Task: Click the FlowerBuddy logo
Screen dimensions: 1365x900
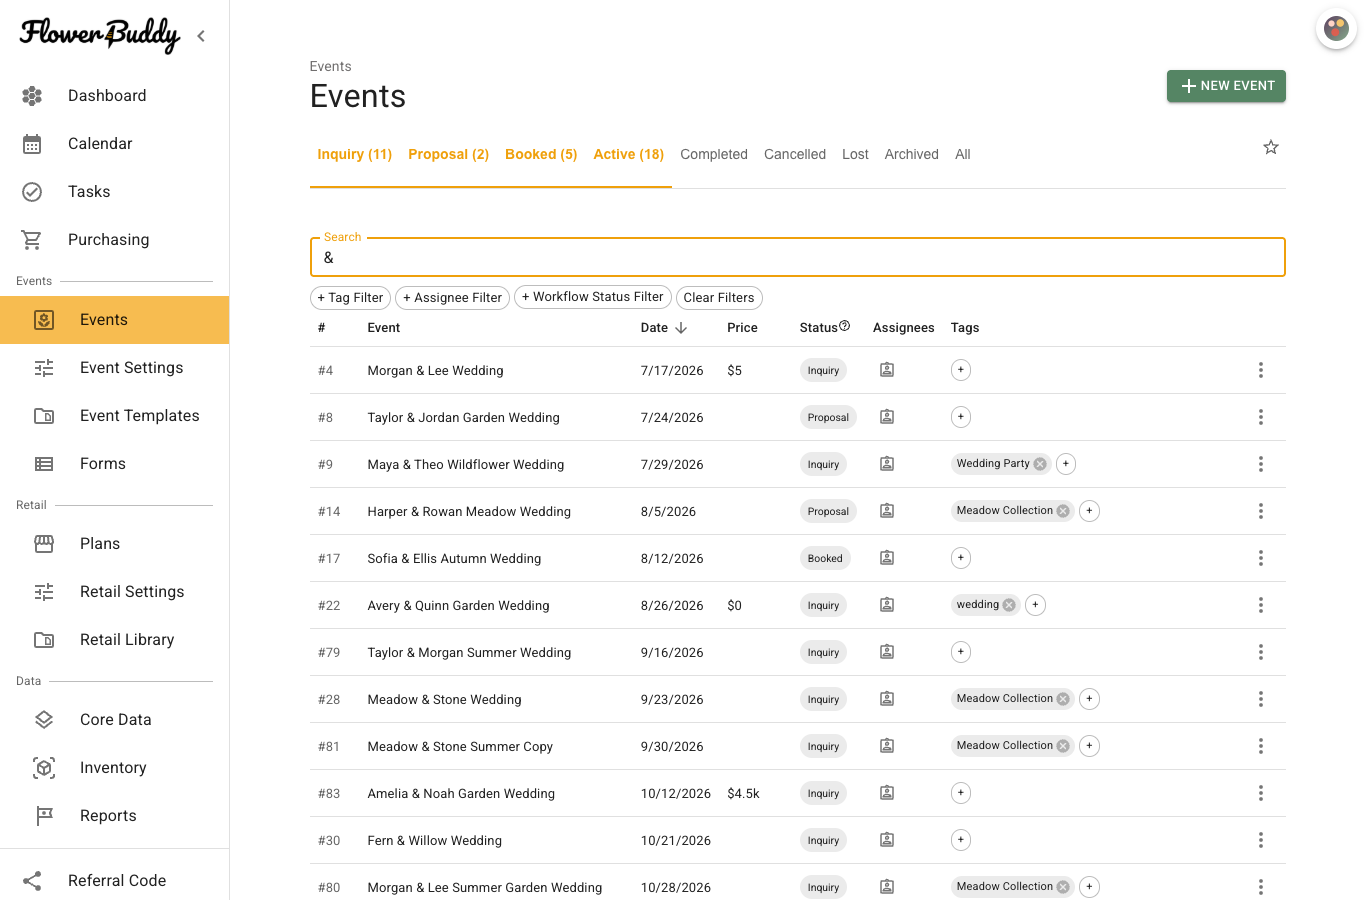Action: click(x=100, y=35)
